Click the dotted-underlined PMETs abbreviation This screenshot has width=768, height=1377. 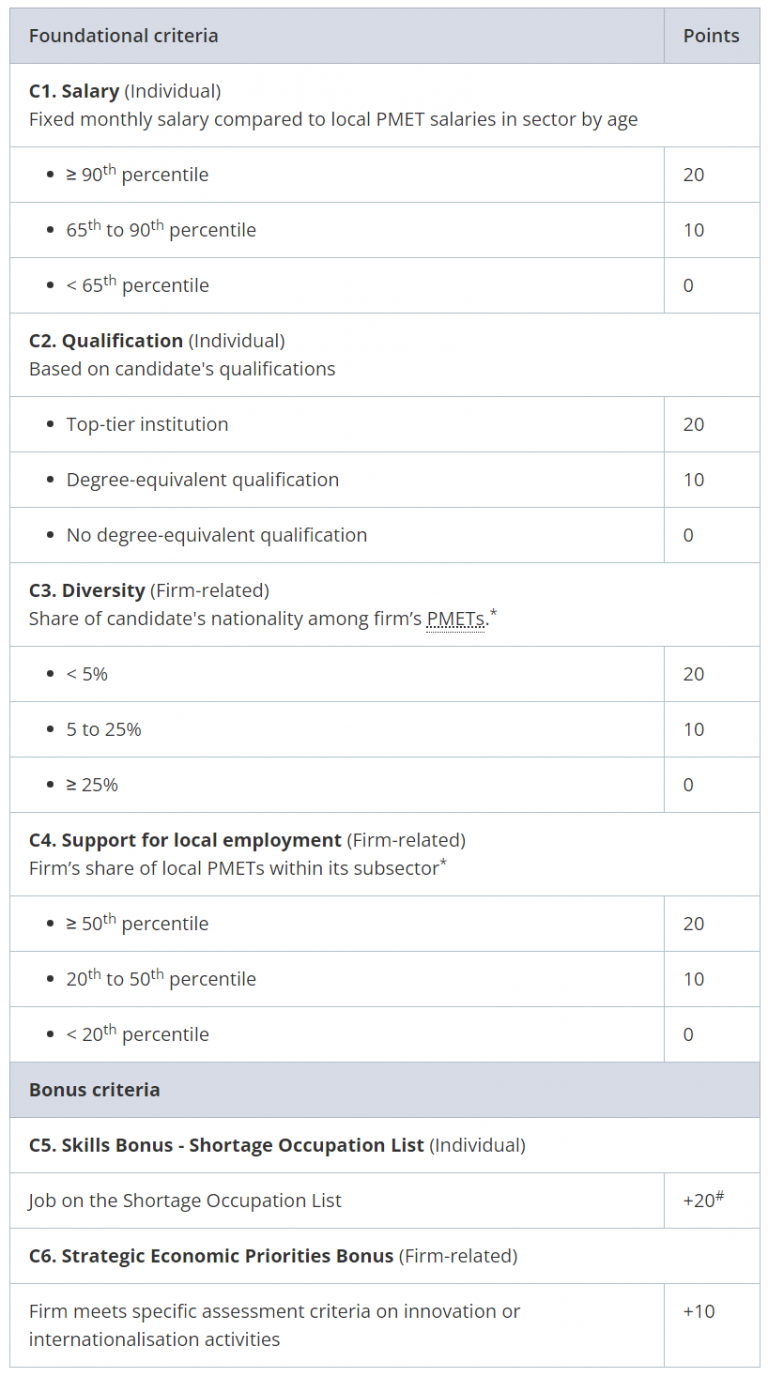(456, 619)
